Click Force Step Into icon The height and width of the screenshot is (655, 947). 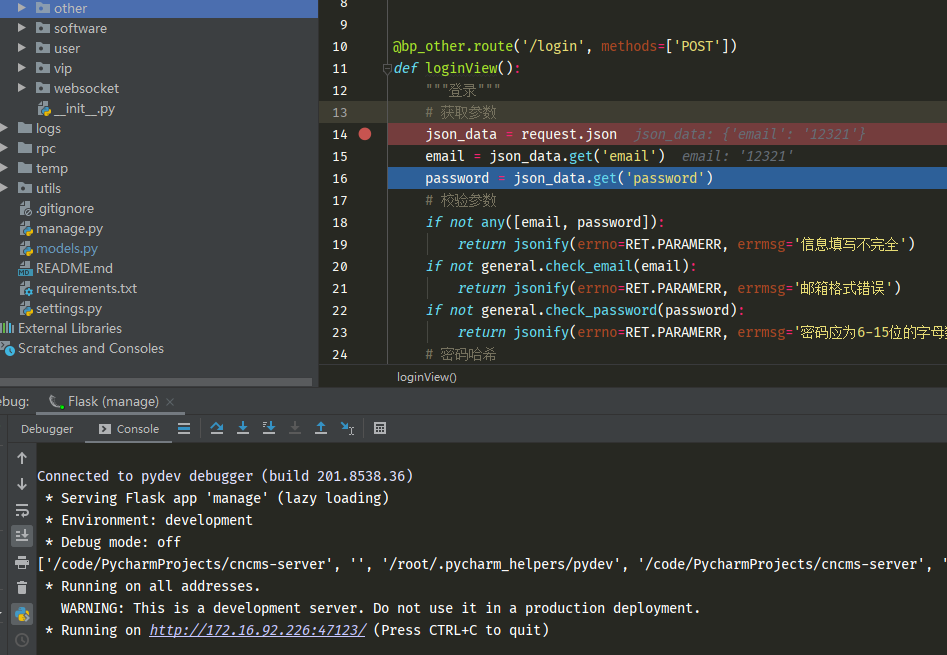[295, 429]
